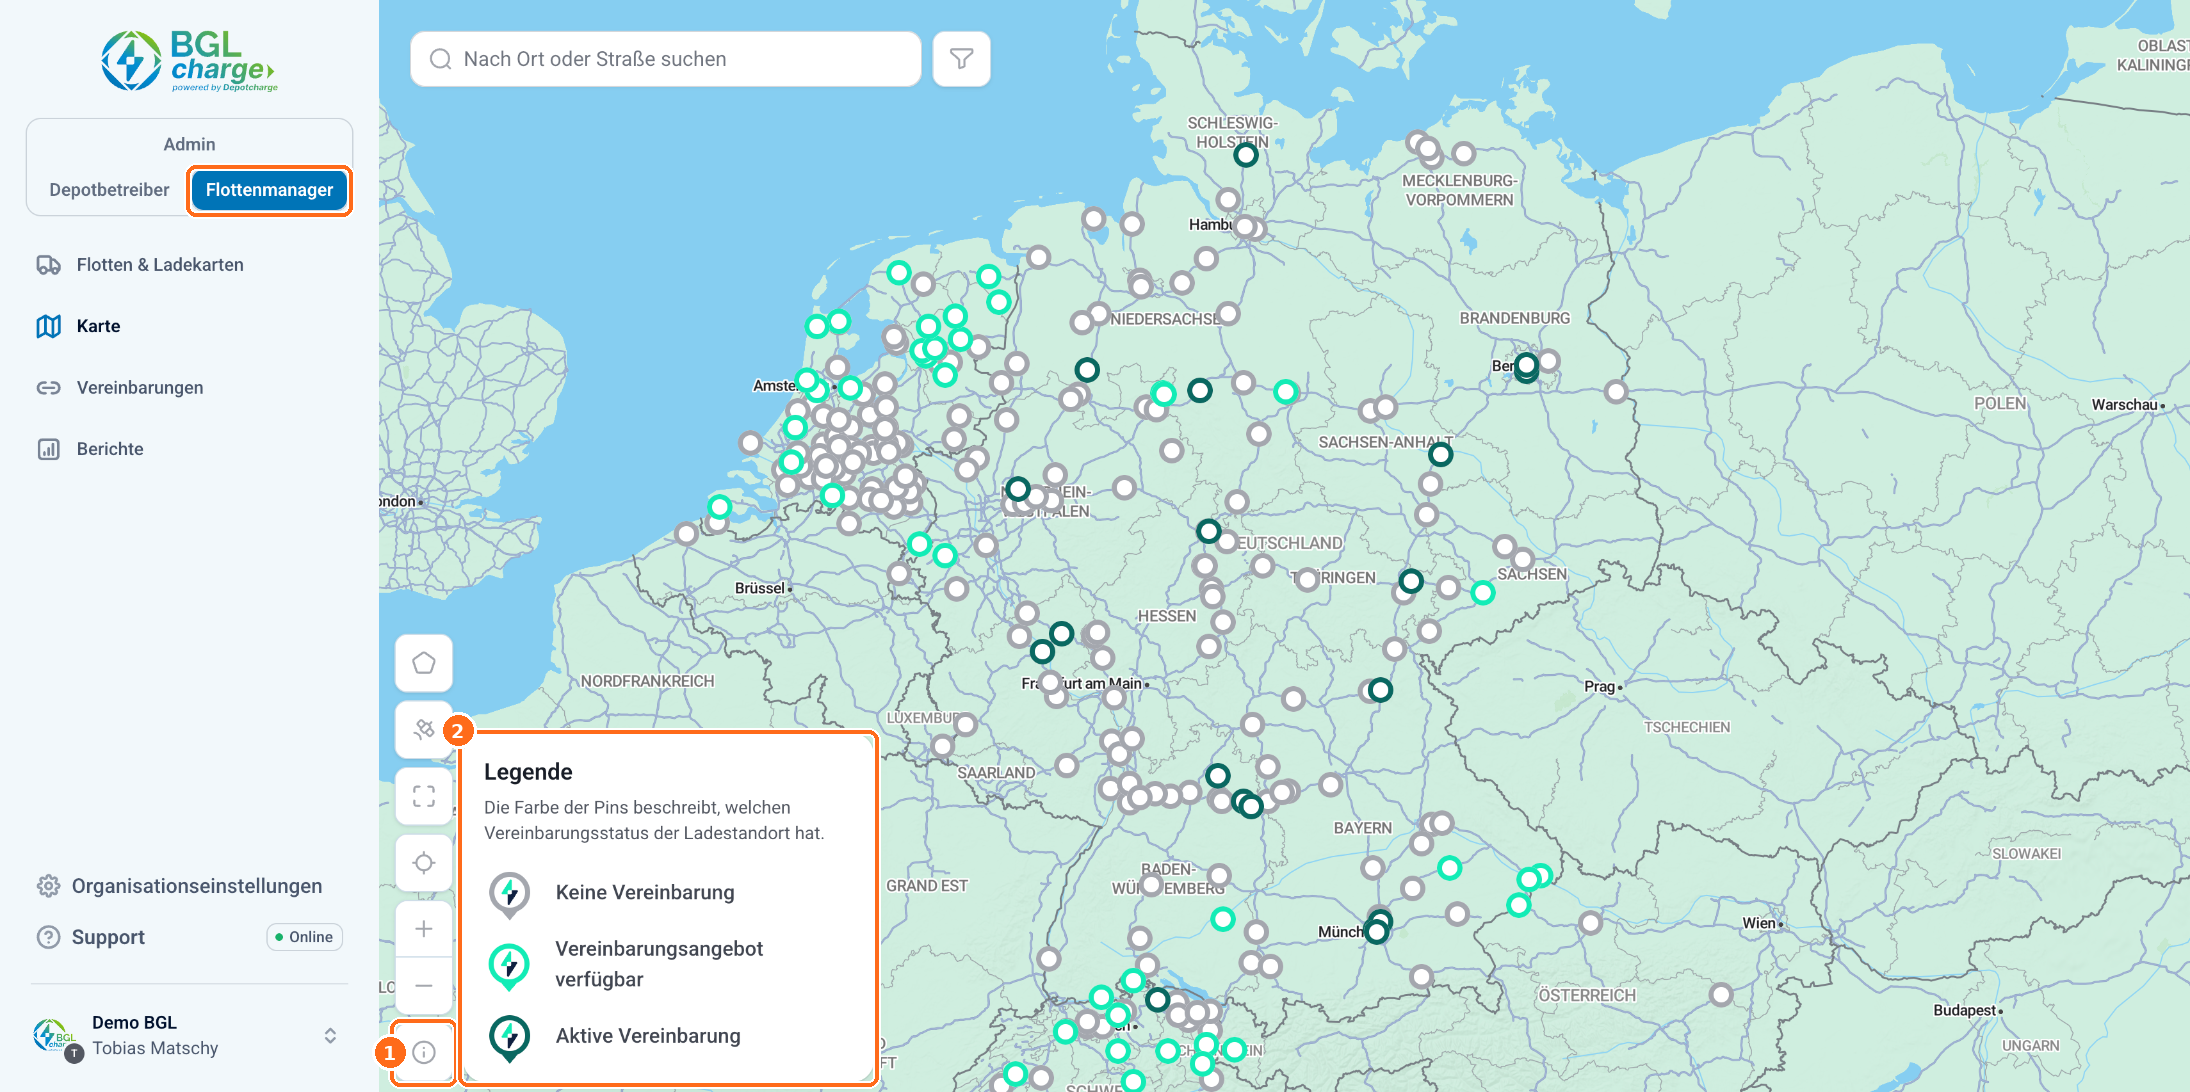Image resolution: width=2190 pixels, height=1092 pixels.
Task: Toggle the satellite view map button
Action: click(424, 729)
